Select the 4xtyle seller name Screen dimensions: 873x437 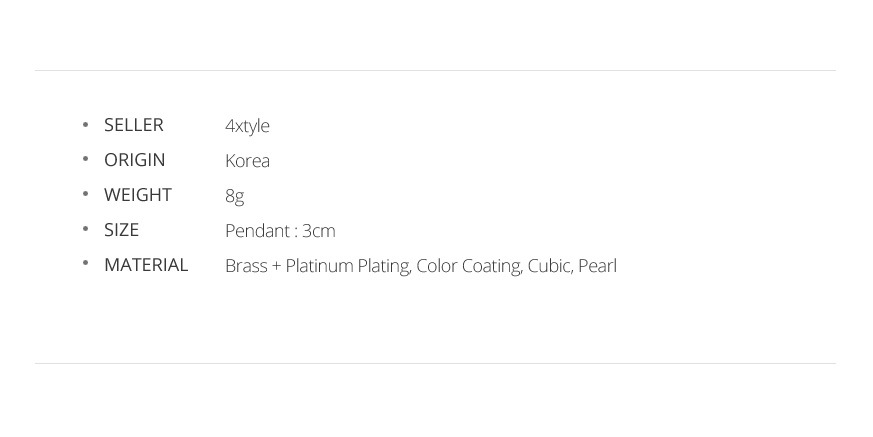[247, 126]
